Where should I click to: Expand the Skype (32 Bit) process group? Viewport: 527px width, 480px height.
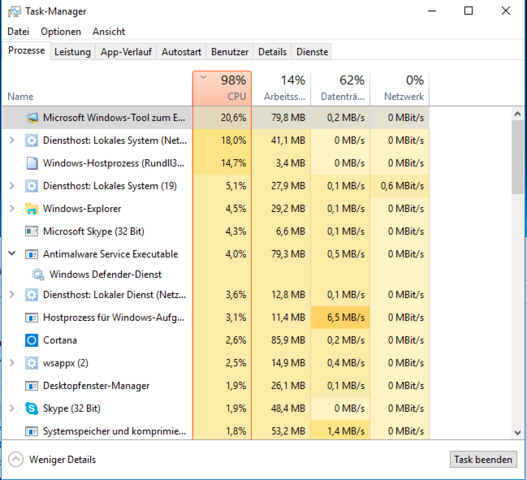coord(12,408)
